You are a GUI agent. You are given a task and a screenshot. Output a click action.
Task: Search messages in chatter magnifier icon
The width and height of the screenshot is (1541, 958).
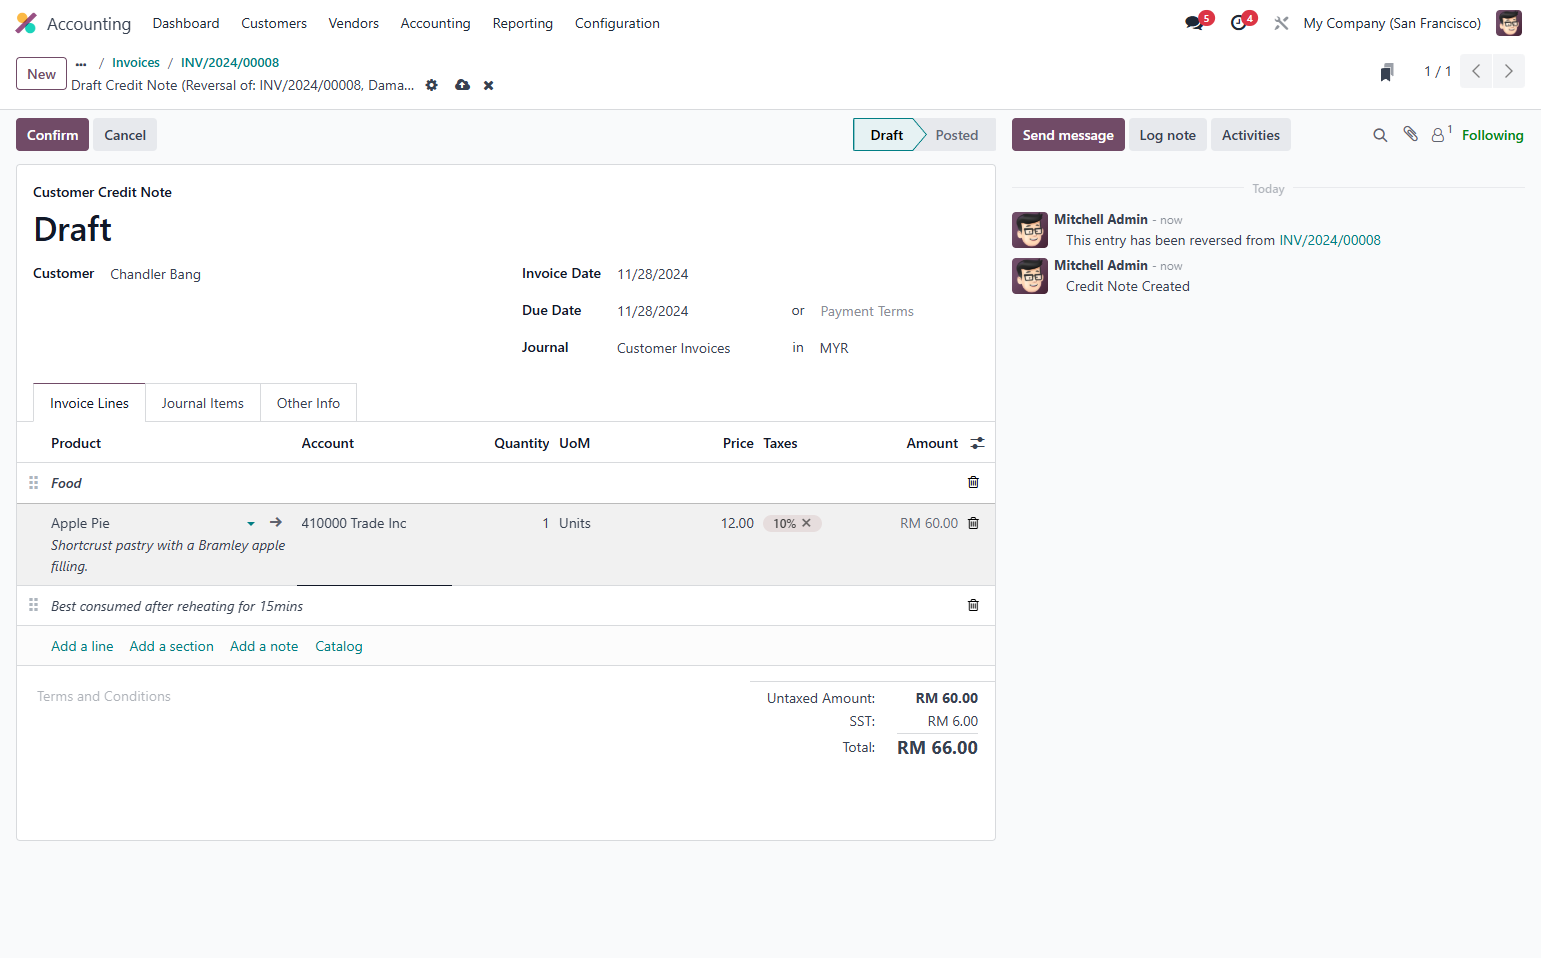1380,135
